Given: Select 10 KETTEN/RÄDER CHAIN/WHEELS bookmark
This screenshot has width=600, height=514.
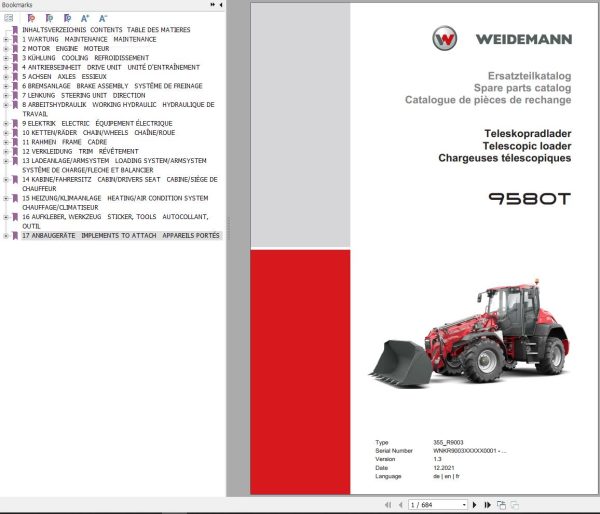Looking at the screenshot, I should click(x=98, y=133).
